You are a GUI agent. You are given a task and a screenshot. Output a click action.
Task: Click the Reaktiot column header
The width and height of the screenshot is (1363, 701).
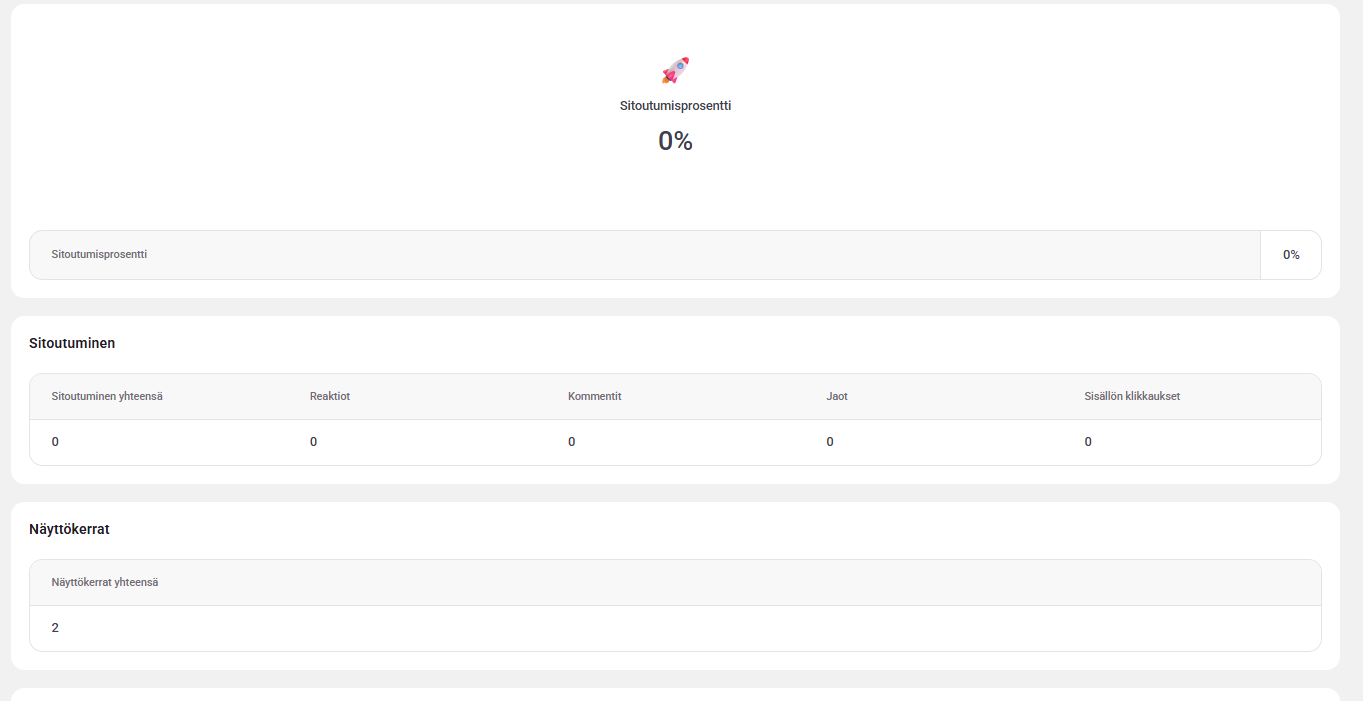click(330, 396)
